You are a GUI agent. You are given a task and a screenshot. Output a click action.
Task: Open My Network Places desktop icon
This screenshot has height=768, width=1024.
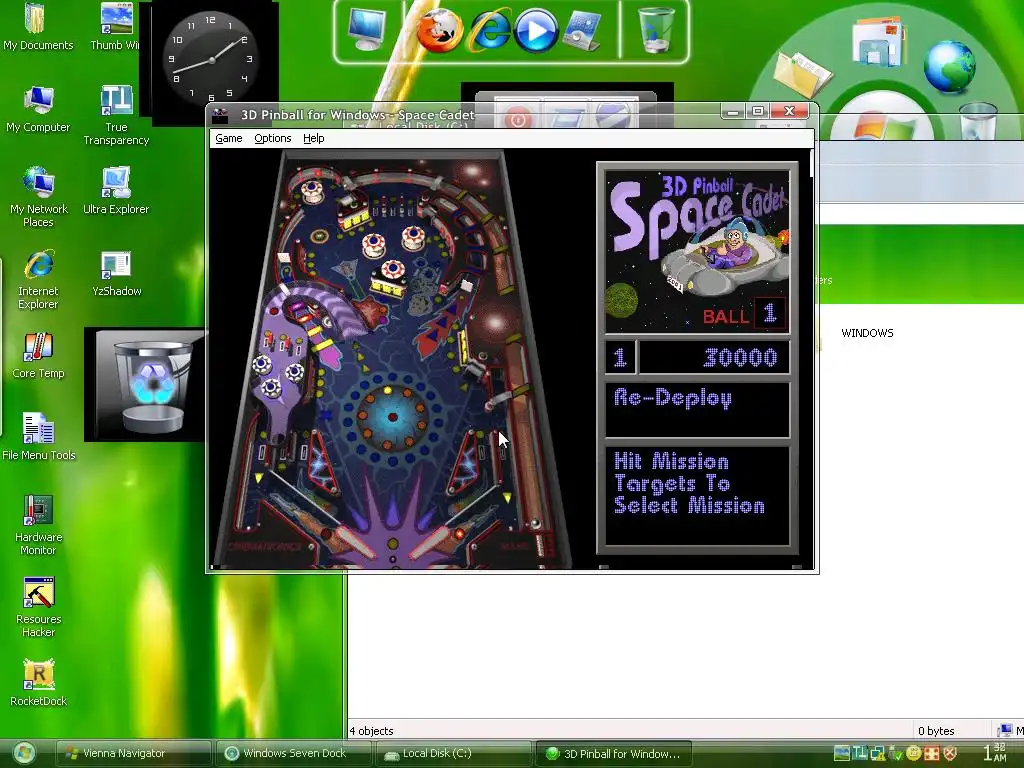coord(39,197)
